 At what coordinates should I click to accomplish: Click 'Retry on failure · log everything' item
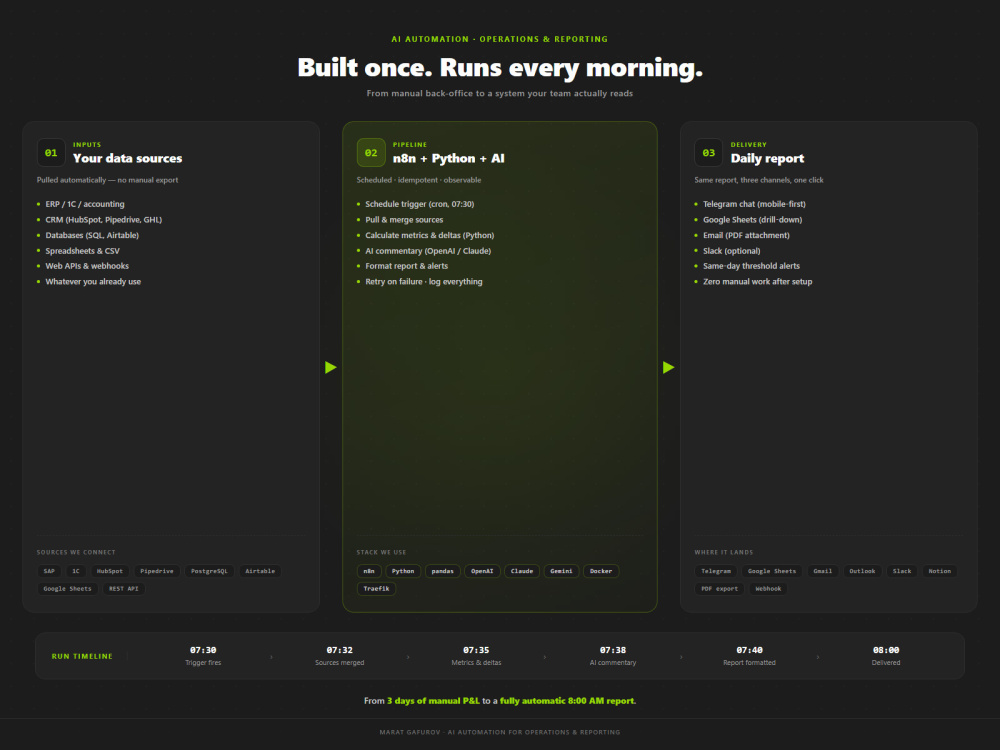423,281
